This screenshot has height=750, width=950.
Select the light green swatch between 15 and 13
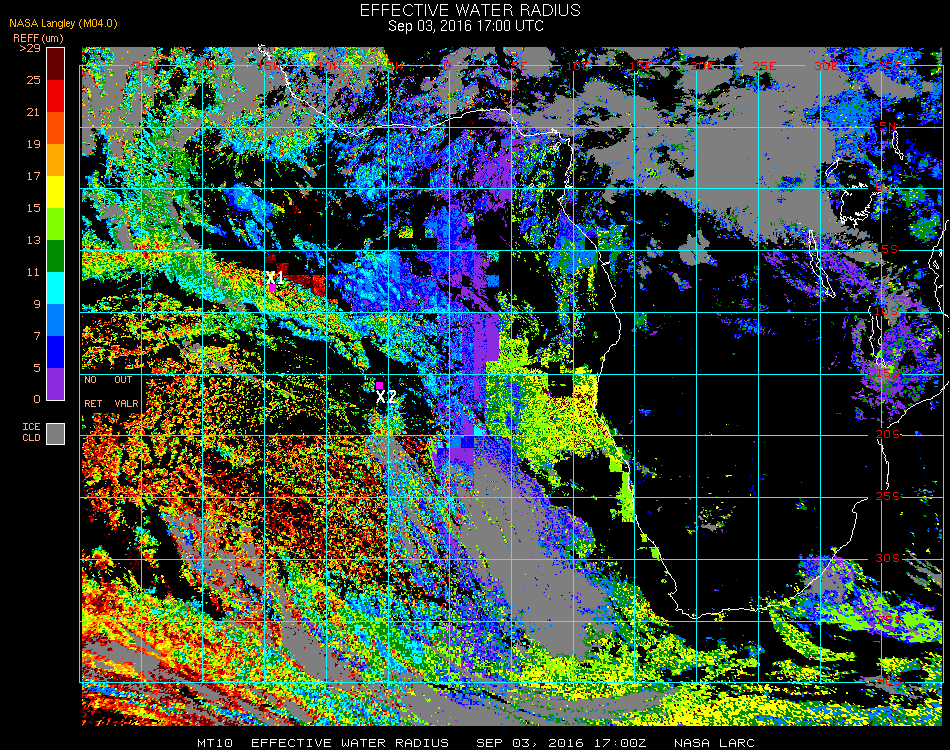tap(56, 224)
